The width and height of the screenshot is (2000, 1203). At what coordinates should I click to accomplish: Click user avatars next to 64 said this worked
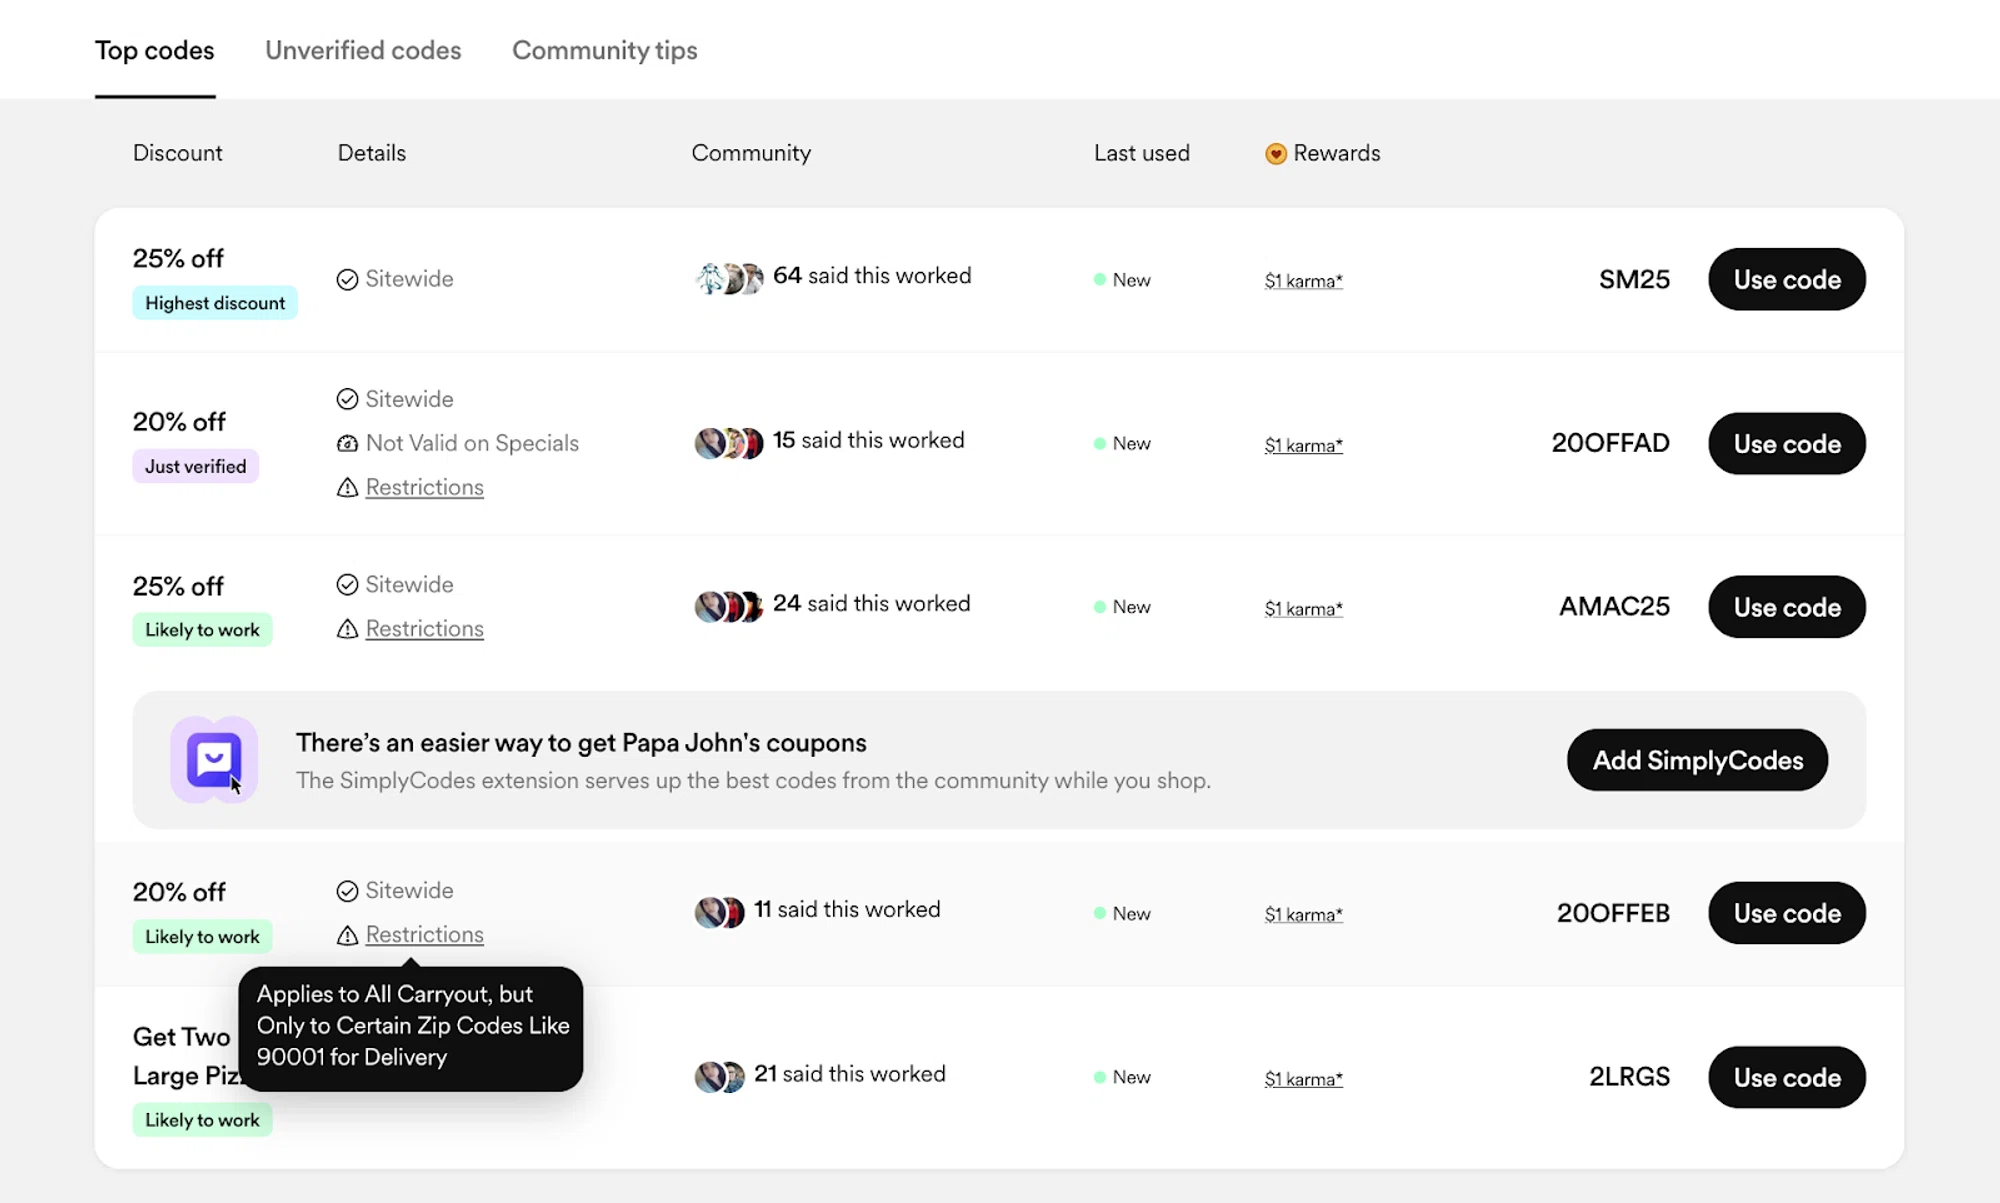(729, 278)
